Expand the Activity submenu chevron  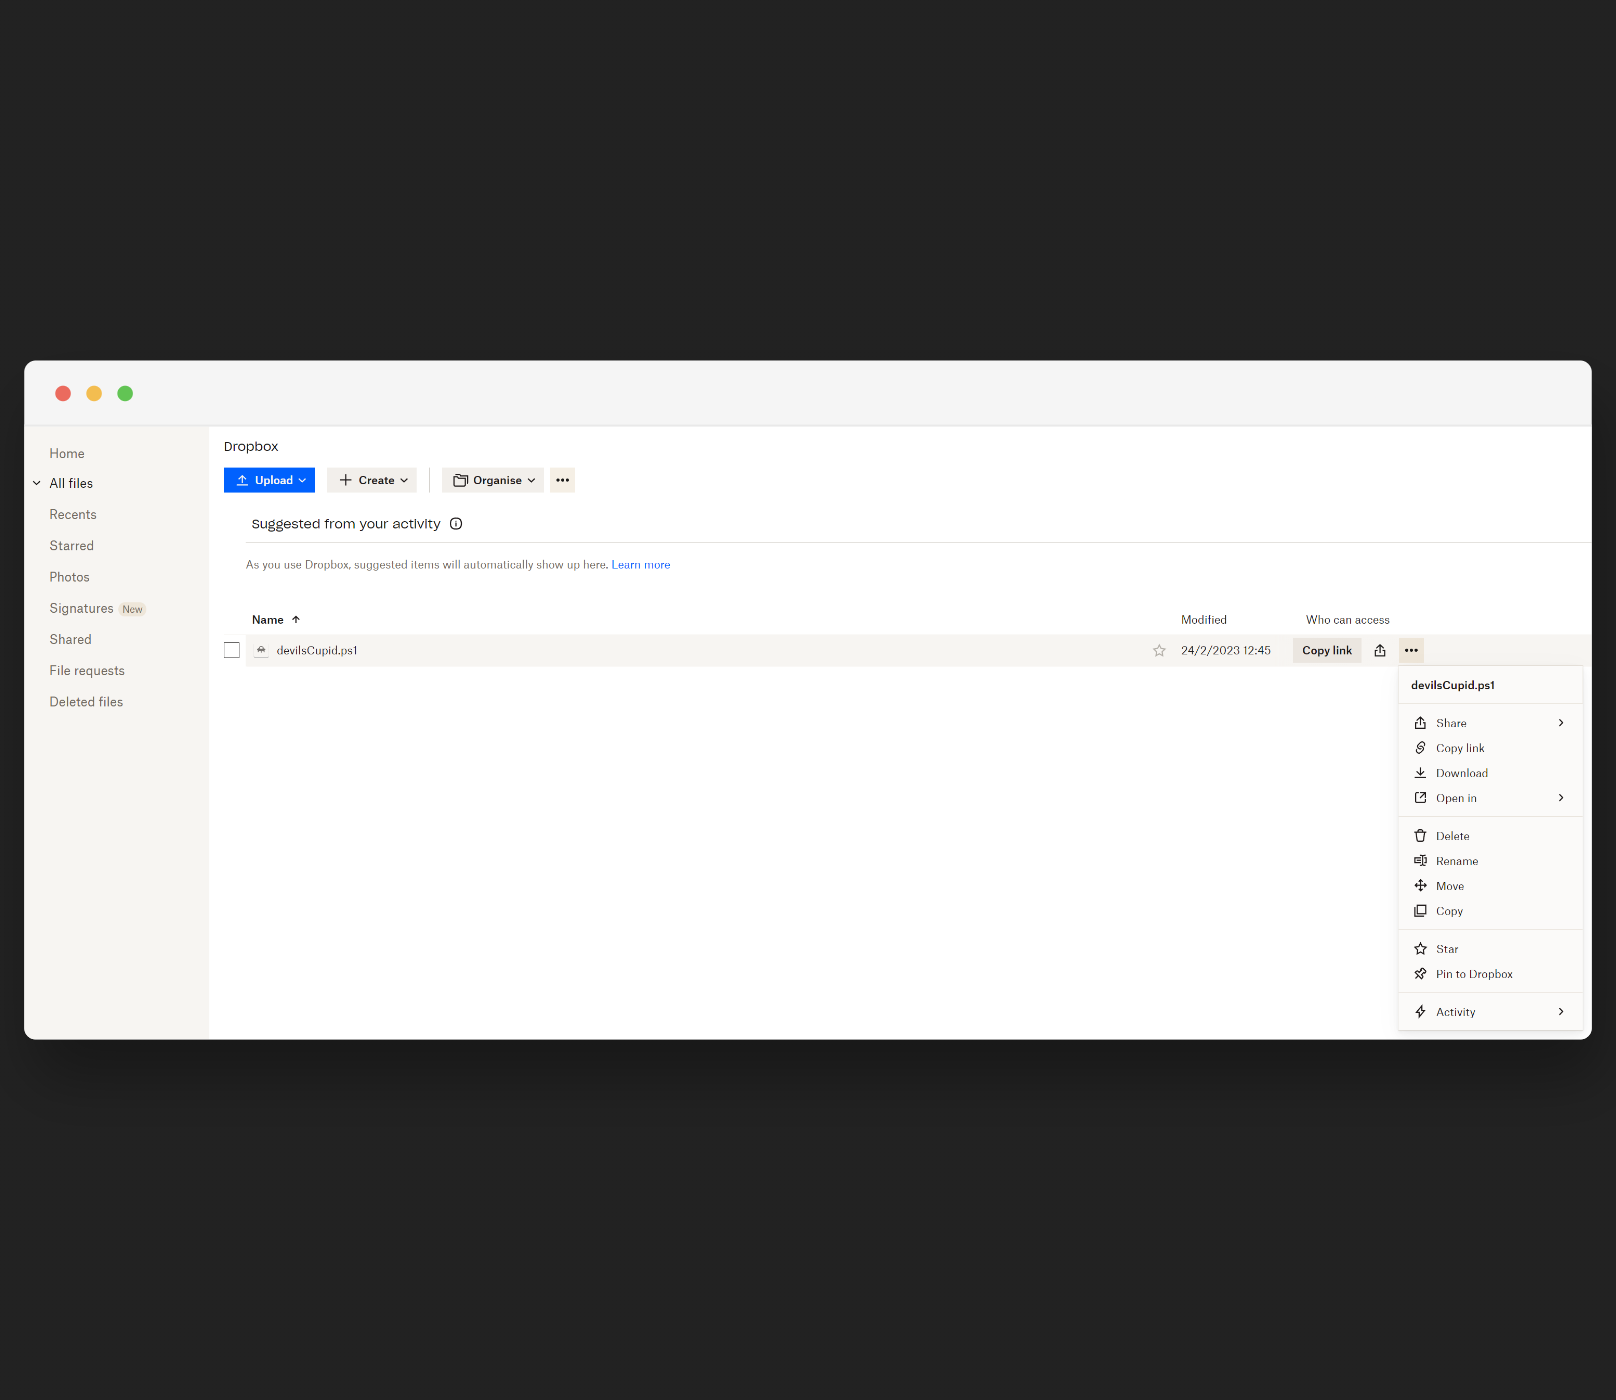coord(1561,1012)
